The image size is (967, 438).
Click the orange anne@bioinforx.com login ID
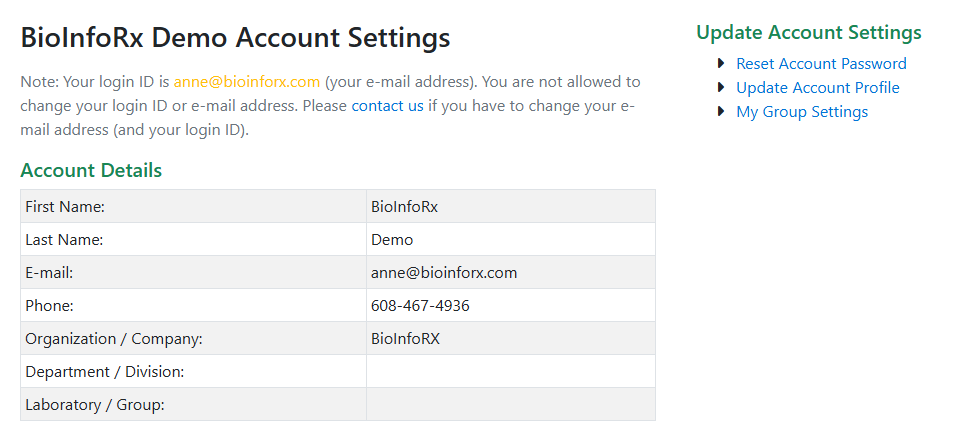[x=247, y=81]
